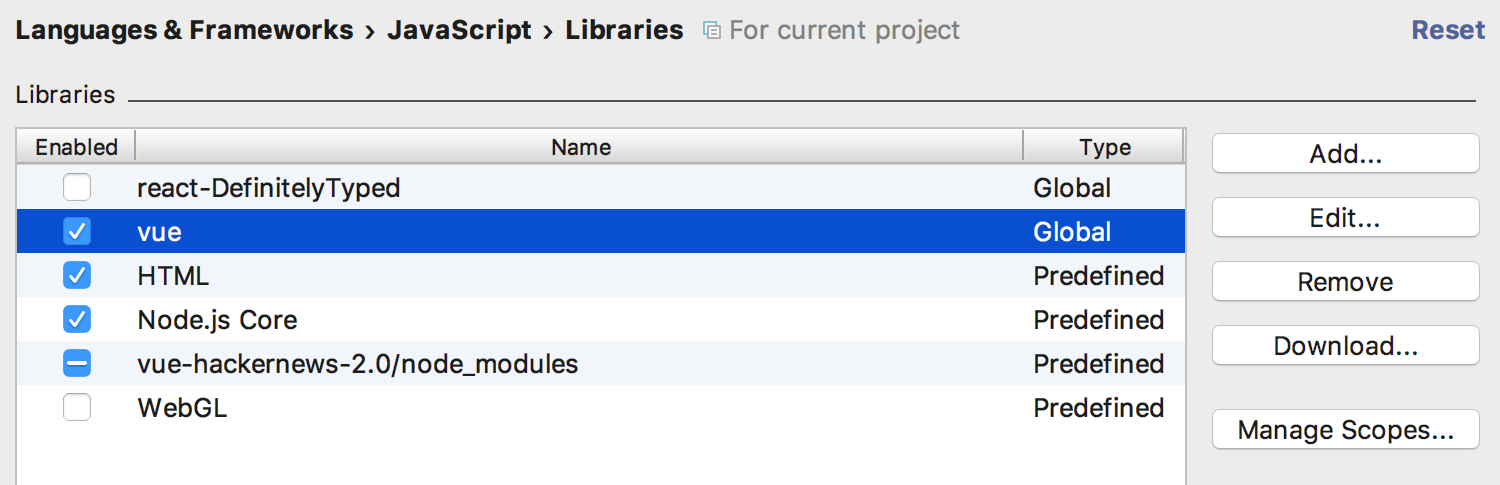Click the 'For current project' copy icon
This screenshot has width=1500, height=485.
tap(711, 31)
